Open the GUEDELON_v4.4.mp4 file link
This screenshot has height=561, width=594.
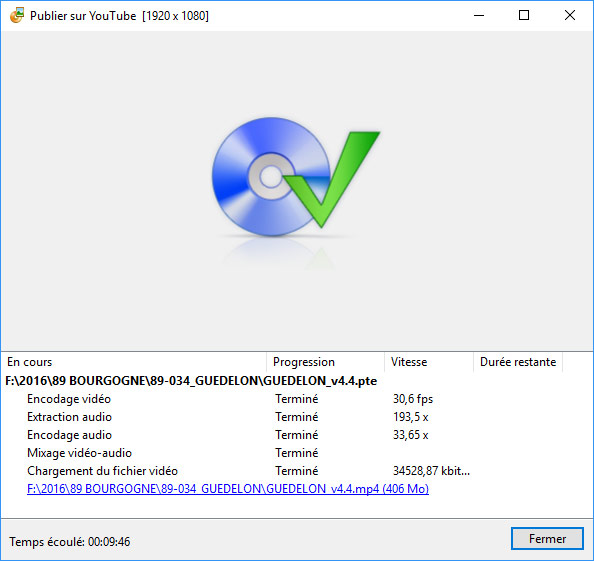(228, 489)
